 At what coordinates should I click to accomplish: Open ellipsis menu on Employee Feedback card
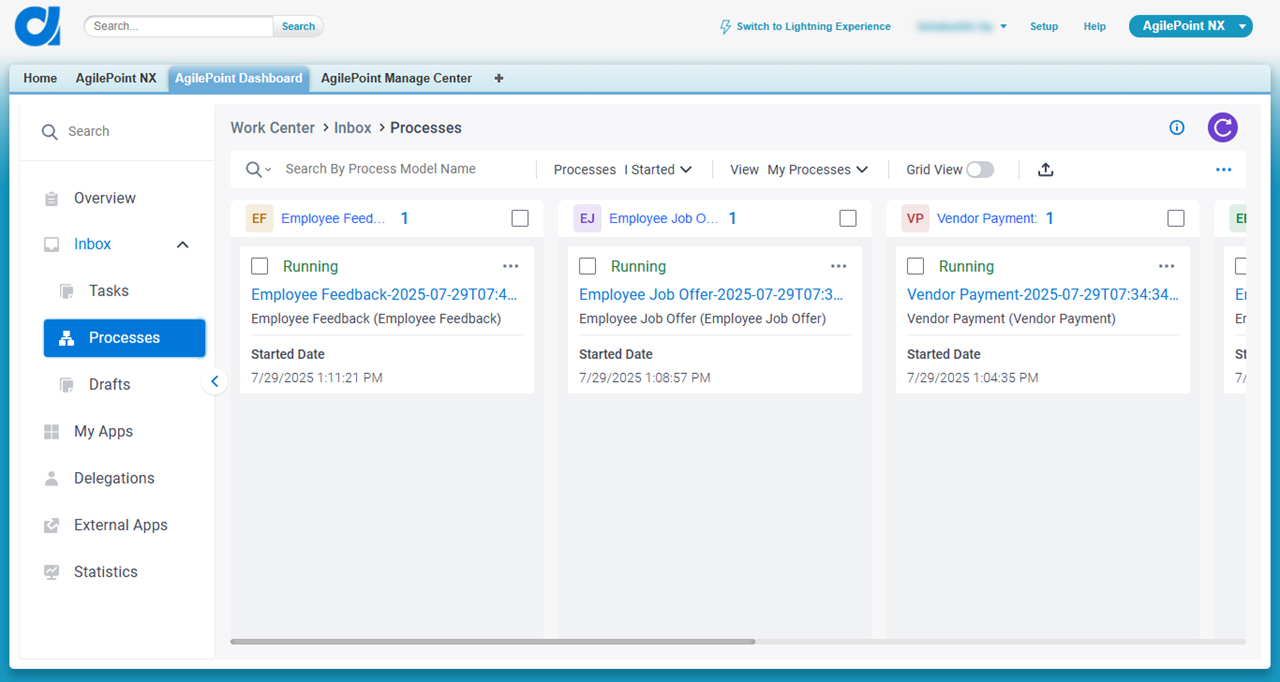(511, 266)
